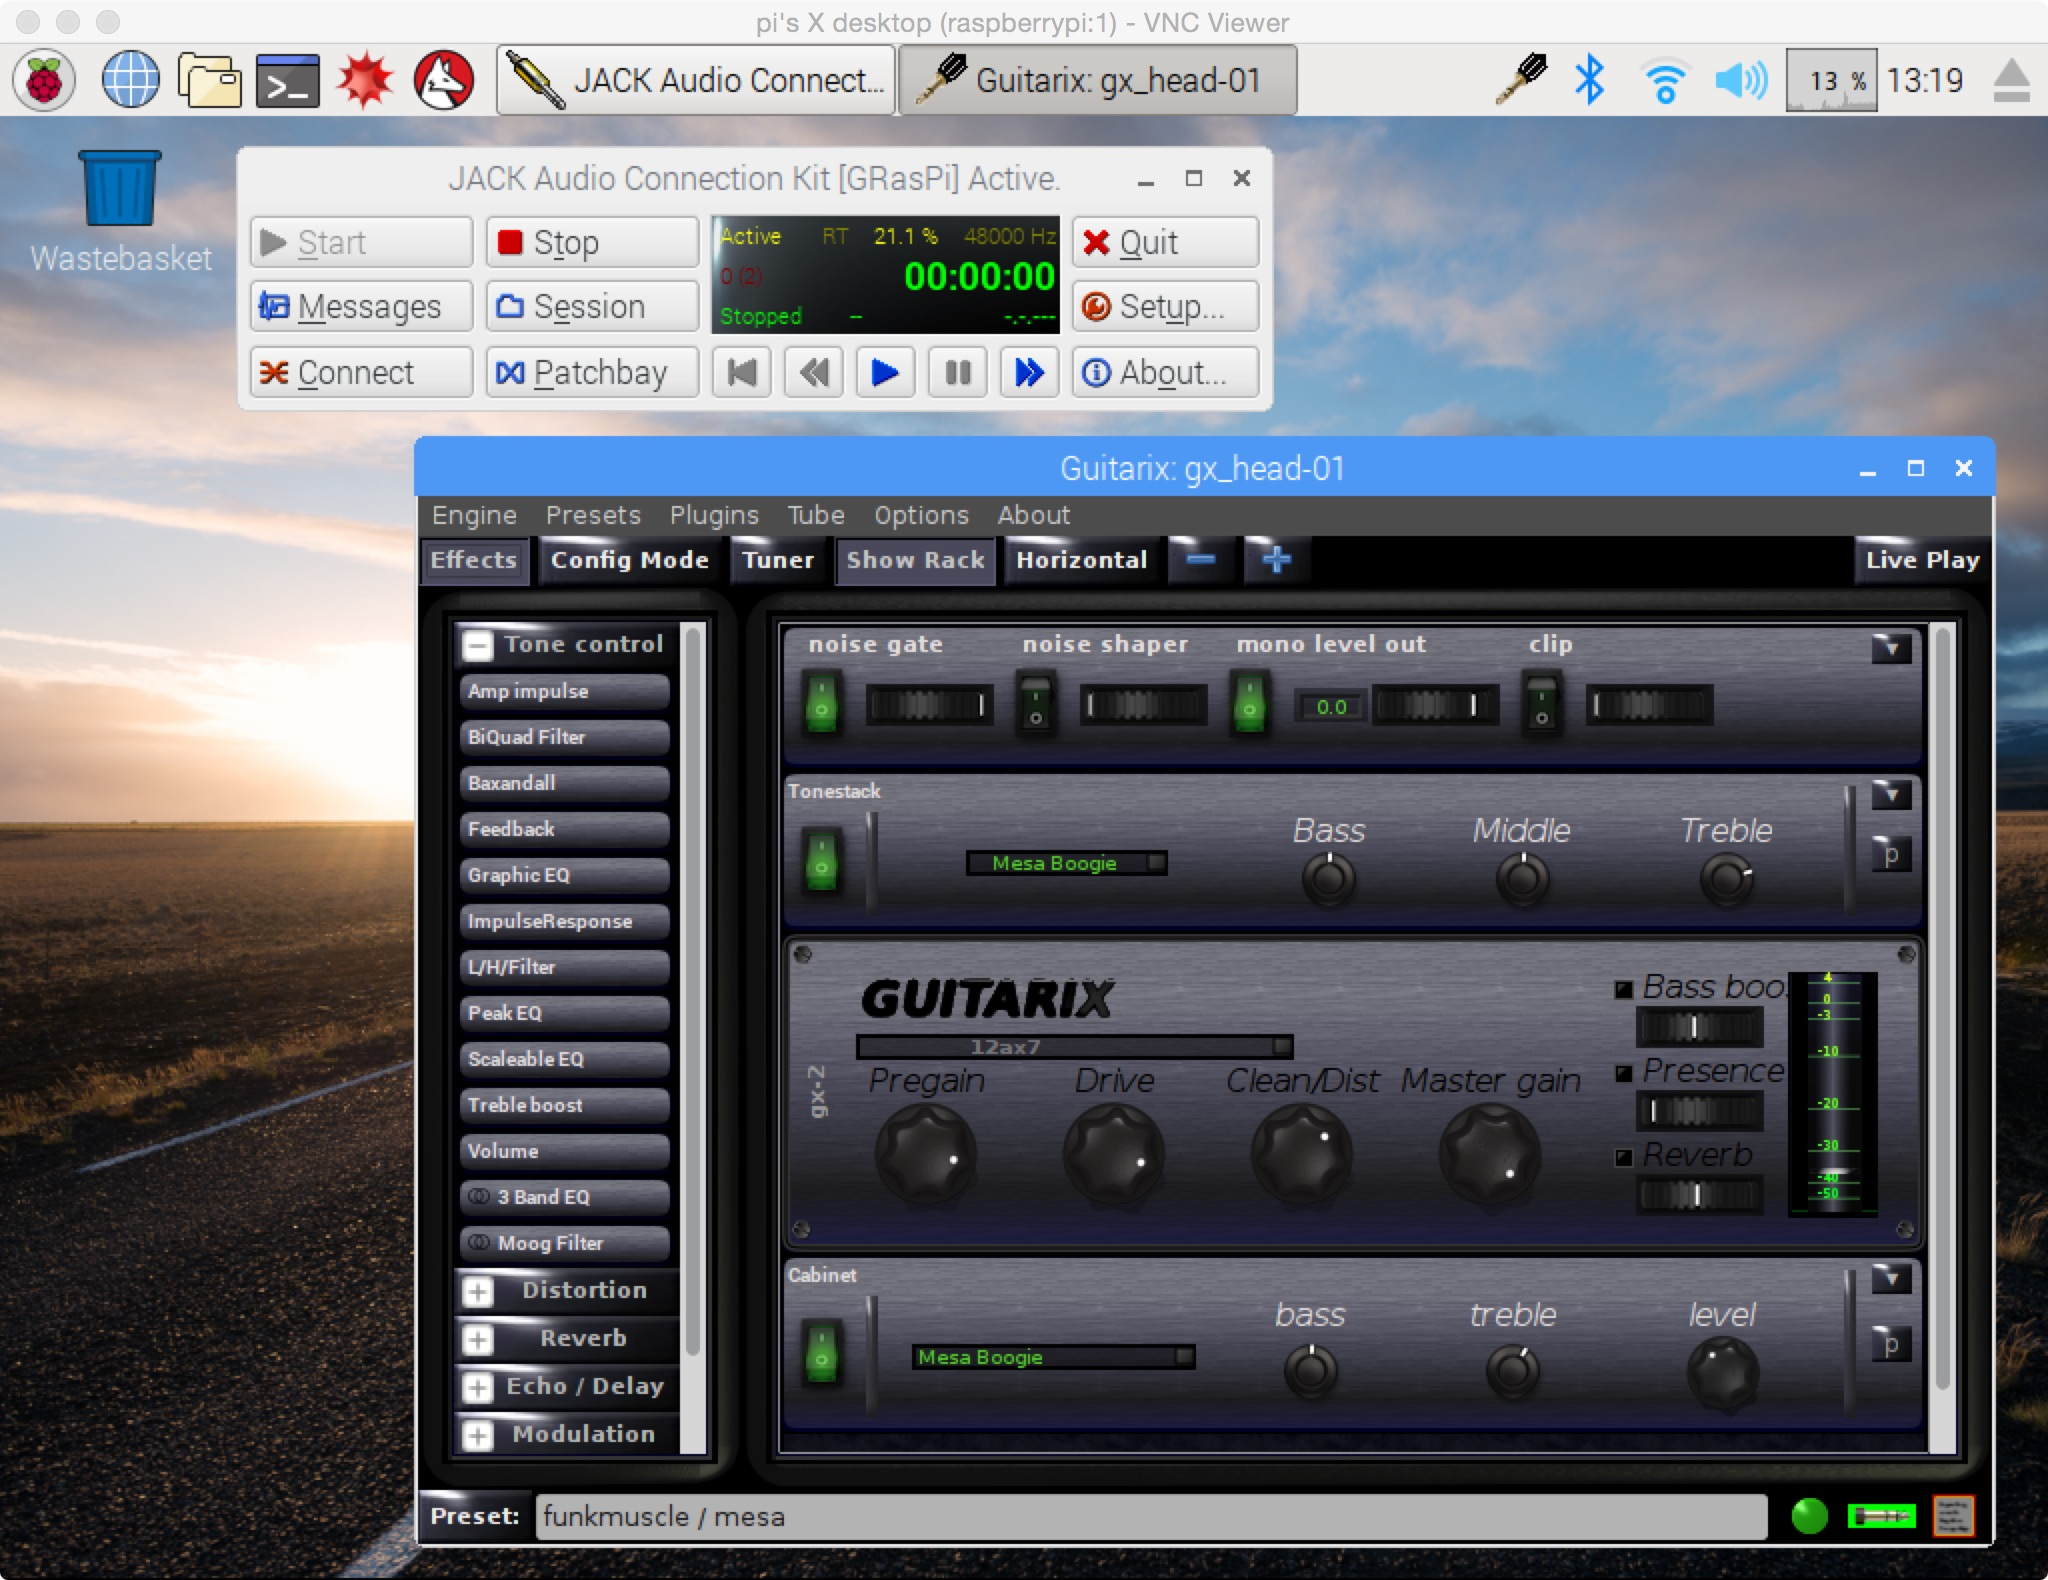Open the 12ax7 tube selector

1075,1047
